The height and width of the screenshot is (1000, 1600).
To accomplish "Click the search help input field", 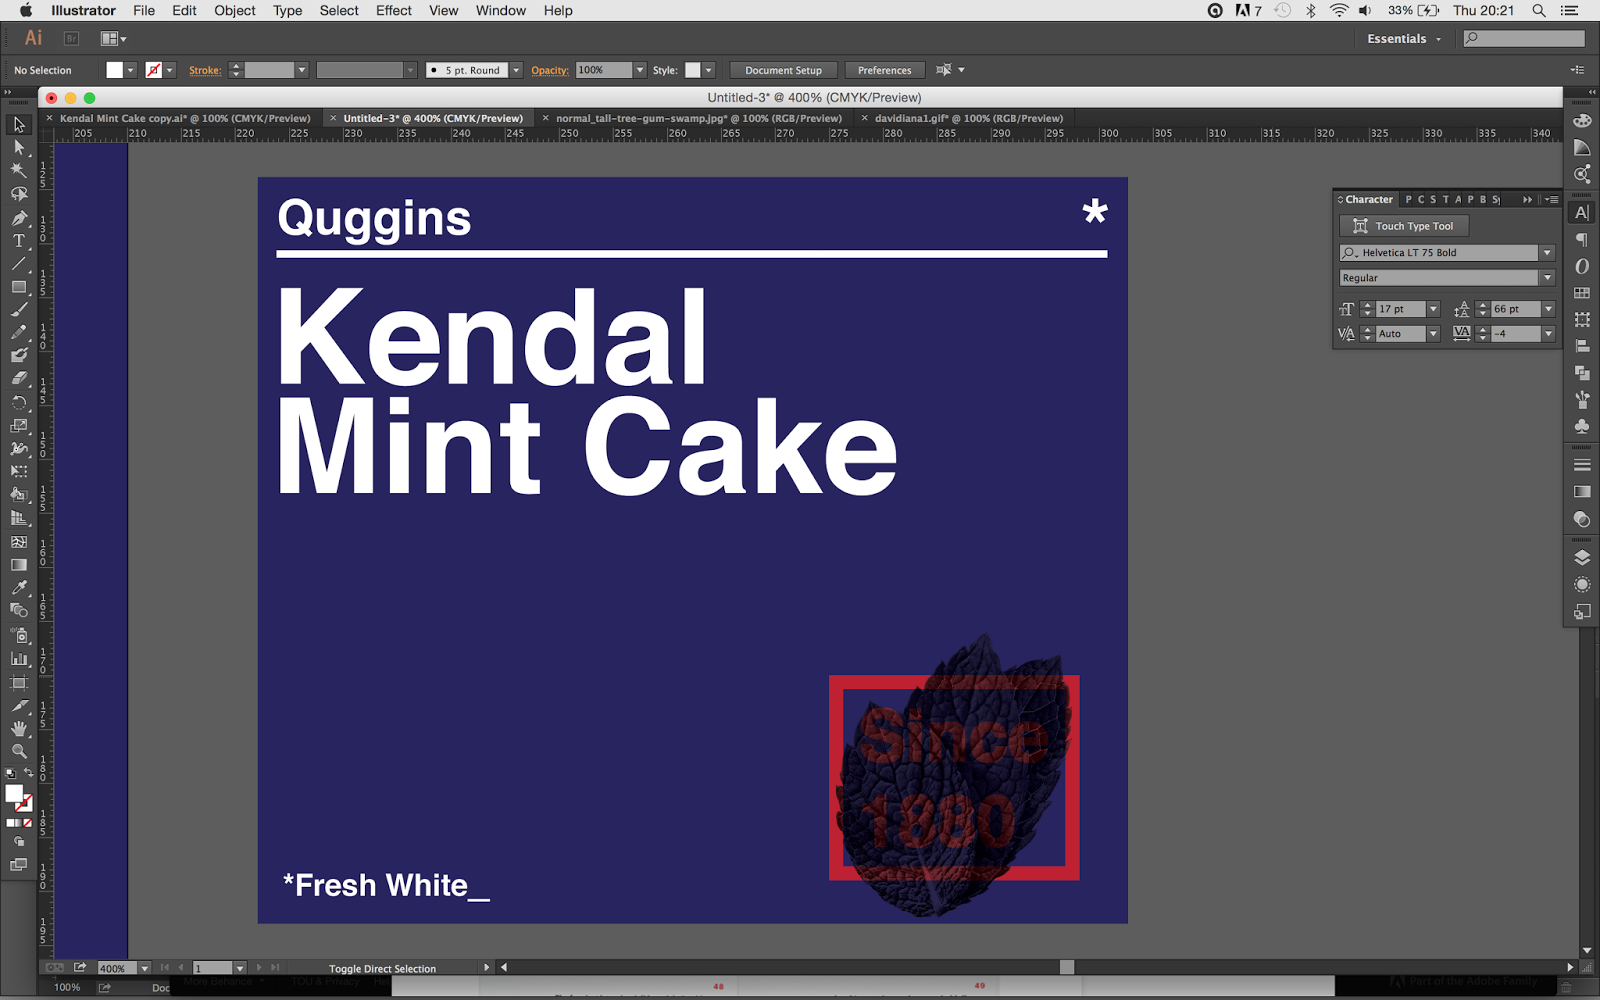I will [1524, 39].
